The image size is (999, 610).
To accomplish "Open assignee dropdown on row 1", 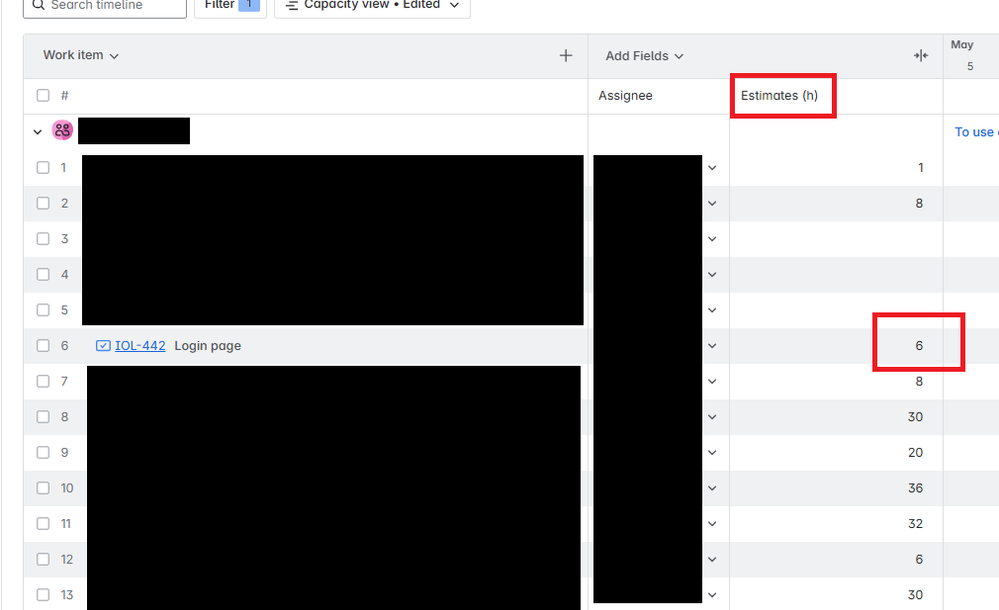I will click(x=712, y=168).
